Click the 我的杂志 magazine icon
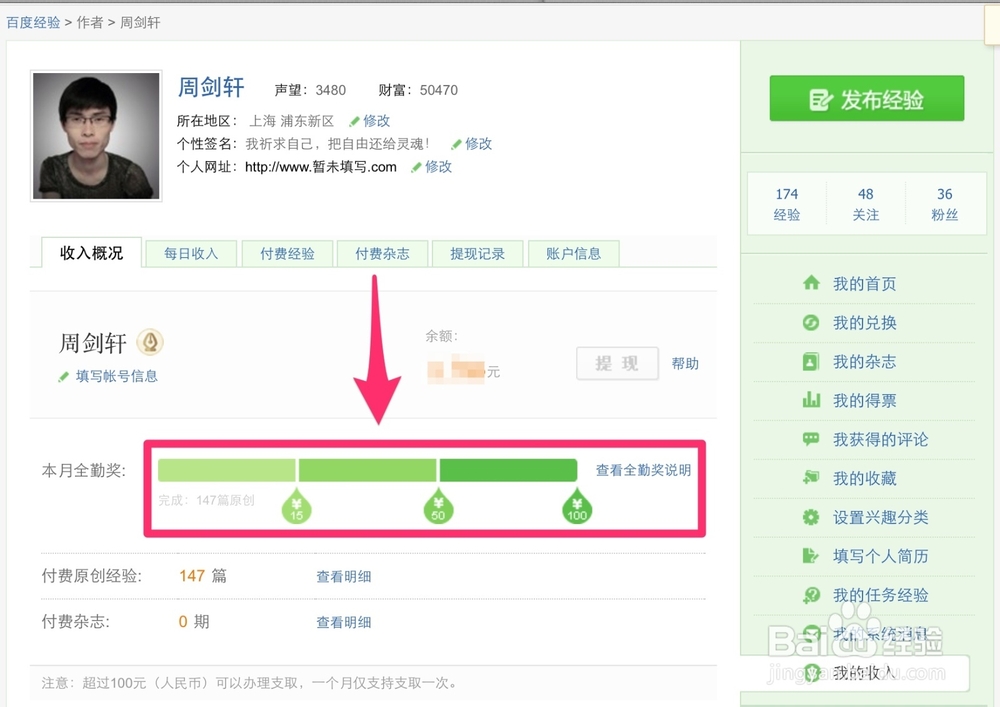This screenshot has height=707, width=1000. point(811,362)
